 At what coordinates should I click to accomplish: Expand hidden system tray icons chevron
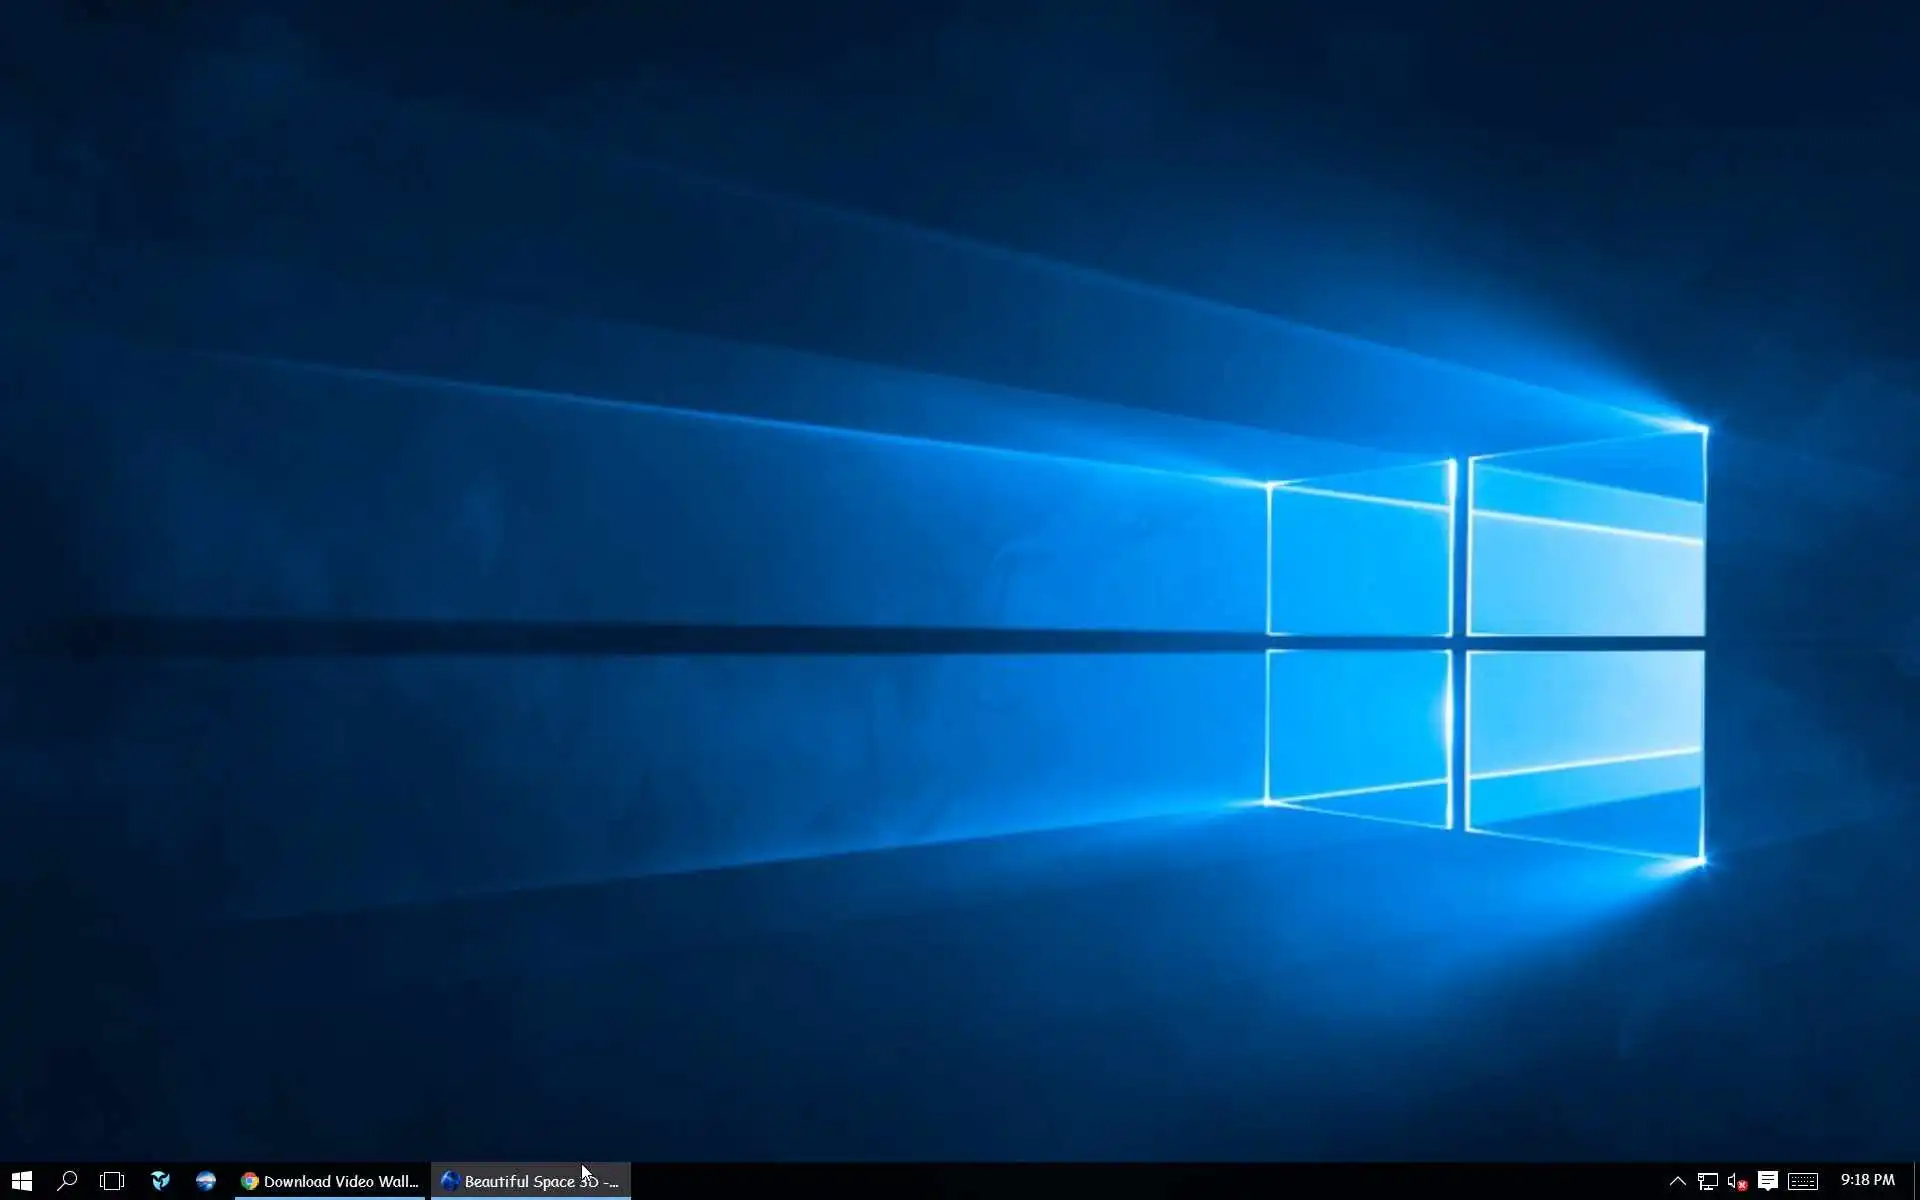[x=1677, y=1181]
